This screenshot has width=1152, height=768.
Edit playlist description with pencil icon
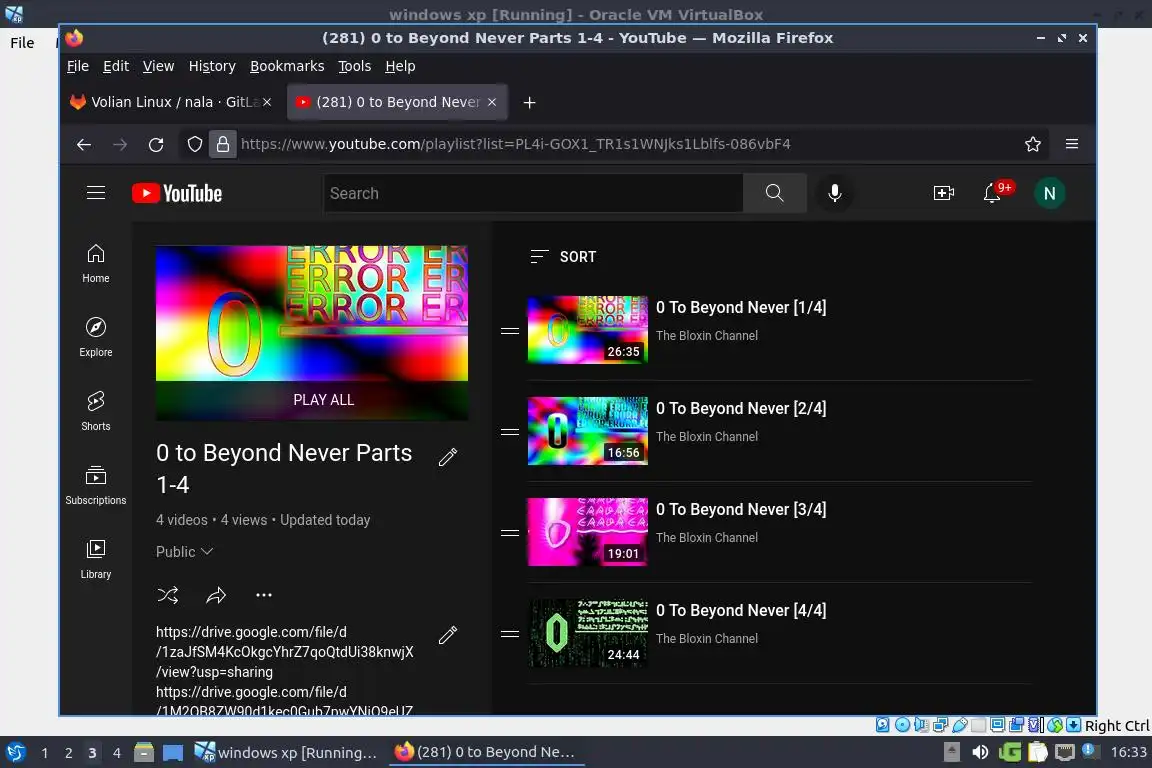pyautogui.click(x=447, y=635)
